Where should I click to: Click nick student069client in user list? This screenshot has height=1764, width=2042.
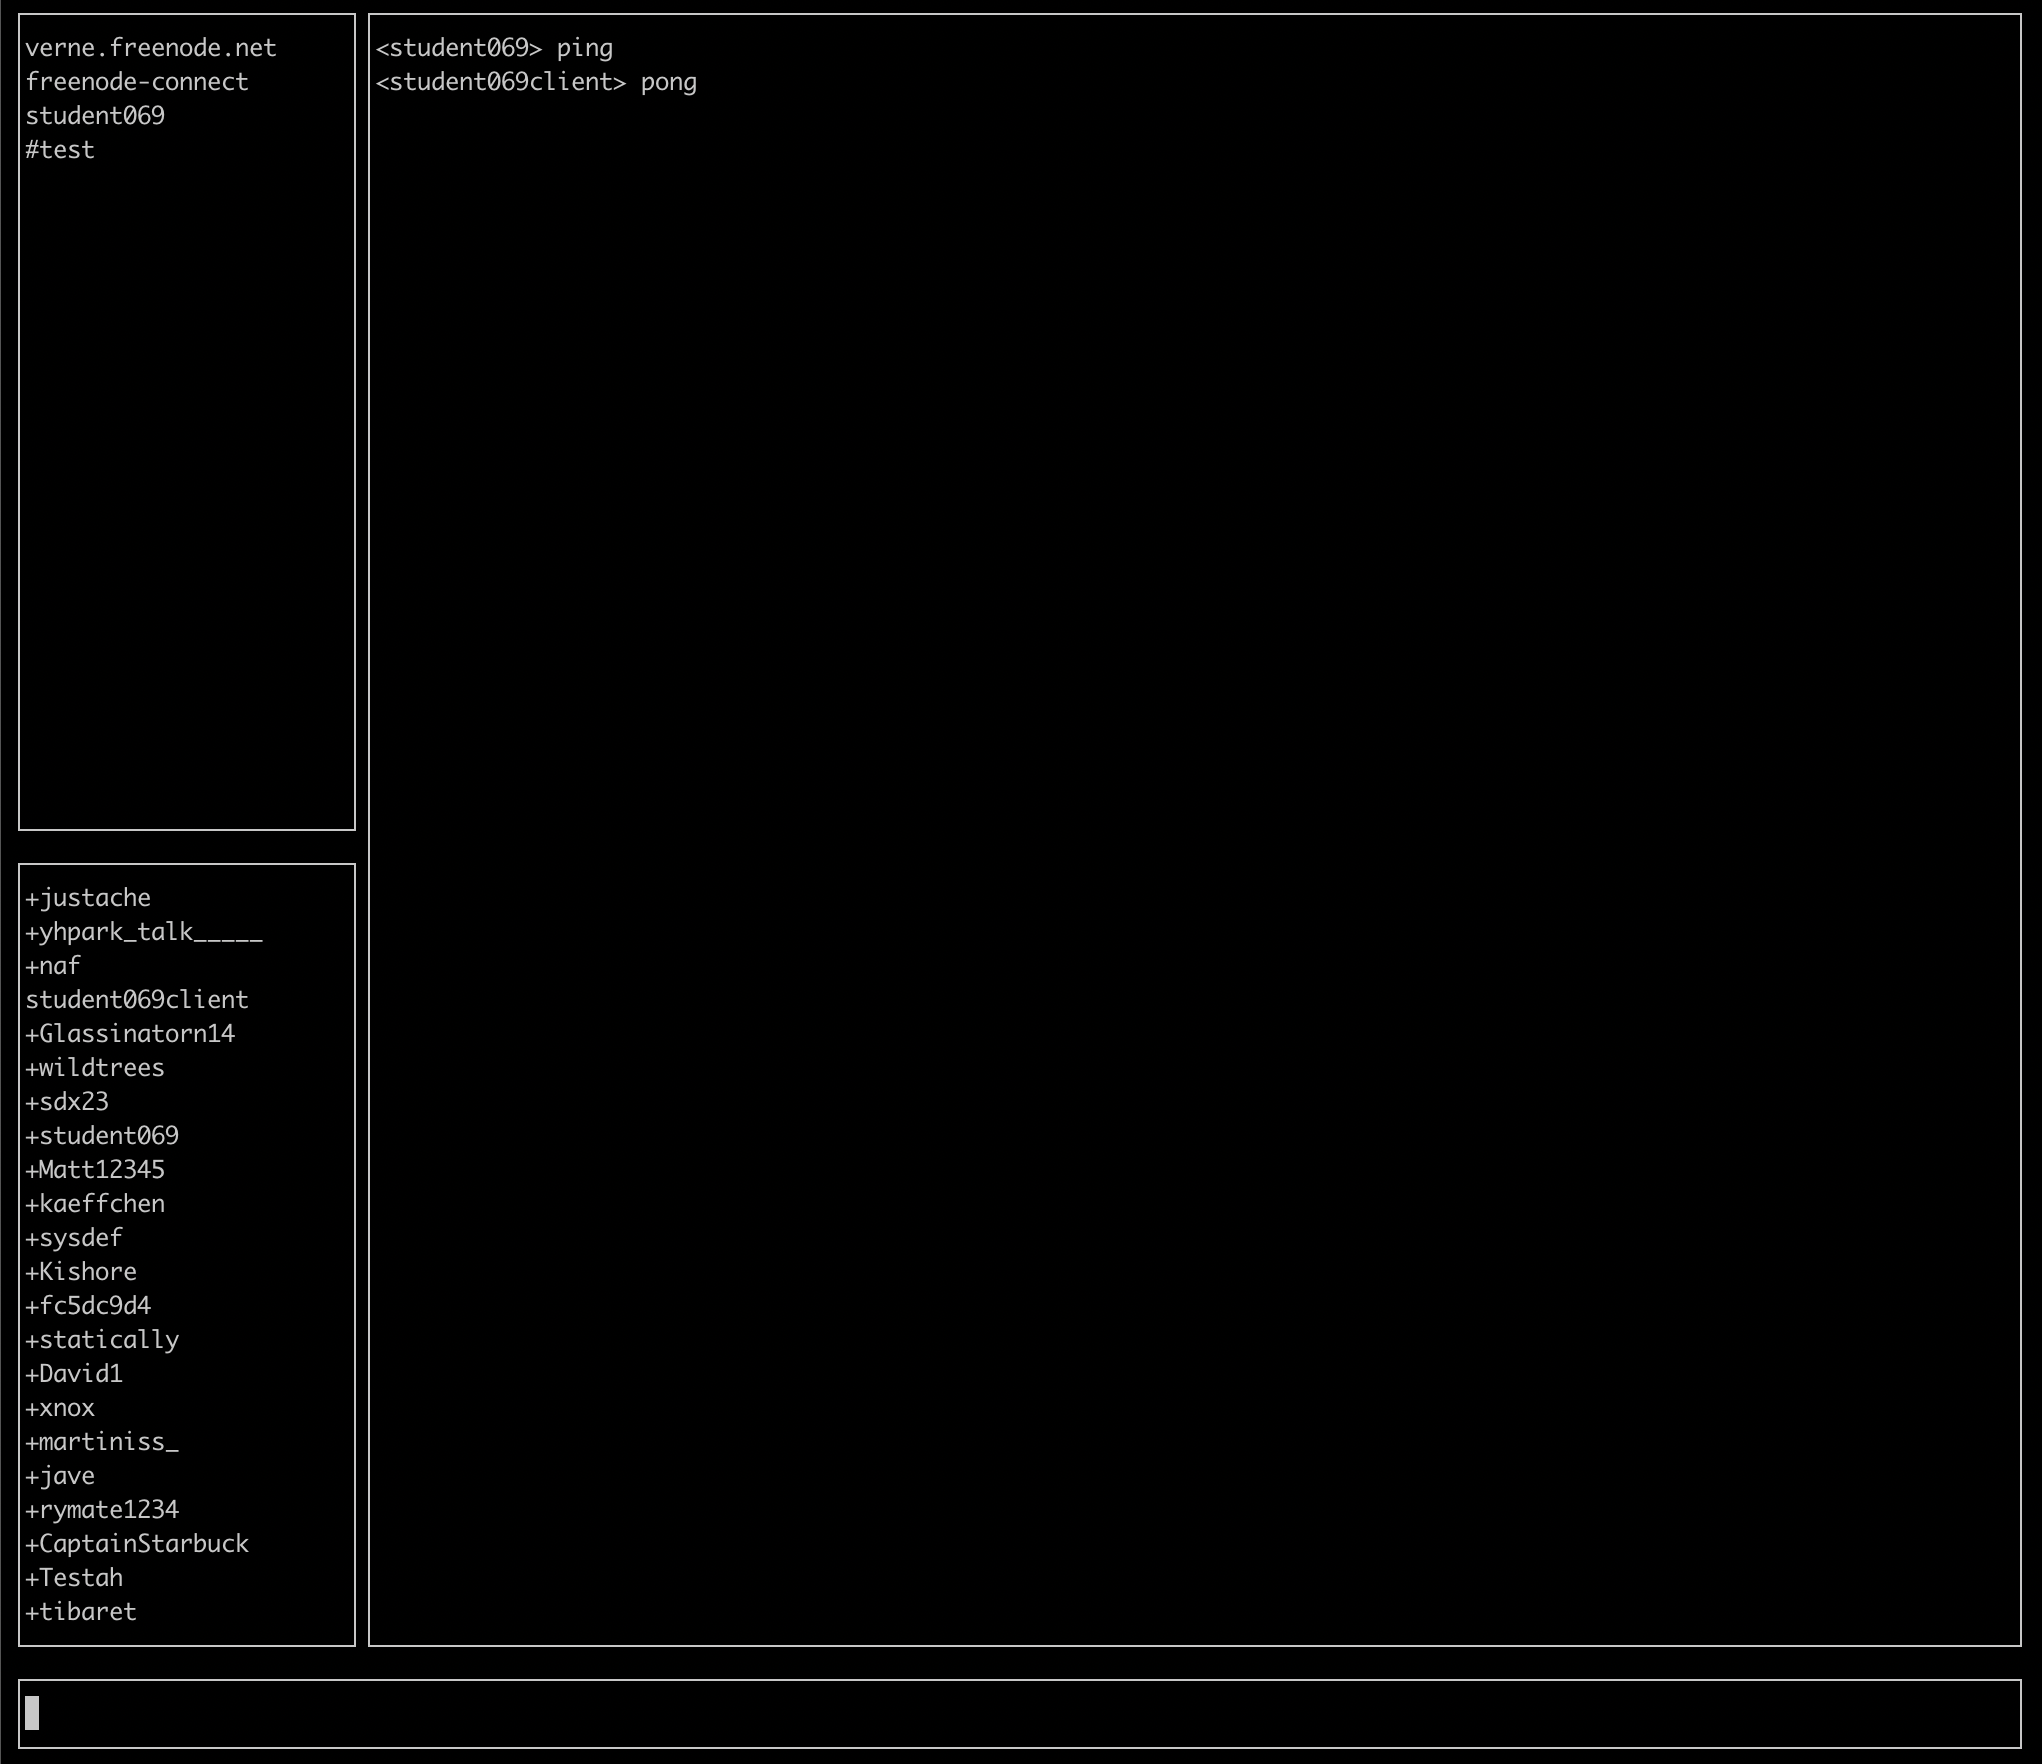pos(136,1000)
